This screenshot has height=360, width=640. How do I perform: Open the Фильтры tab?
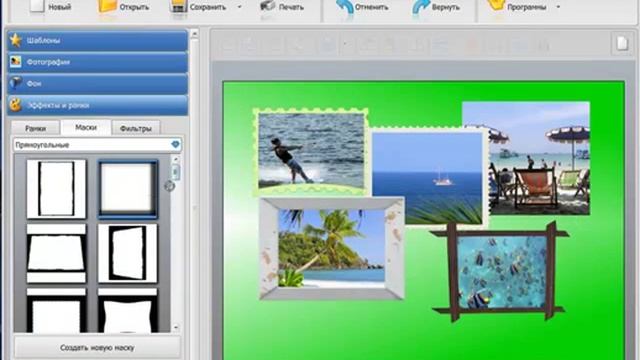coord(136,128)
